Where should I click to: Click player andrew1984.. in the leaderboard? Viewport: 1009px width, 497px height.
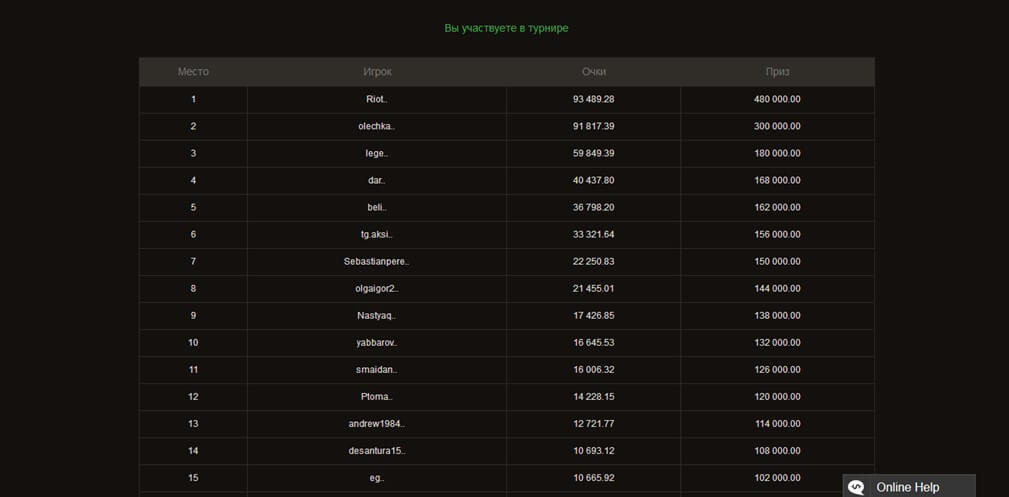pyautogui.click(x=377, y=423)
